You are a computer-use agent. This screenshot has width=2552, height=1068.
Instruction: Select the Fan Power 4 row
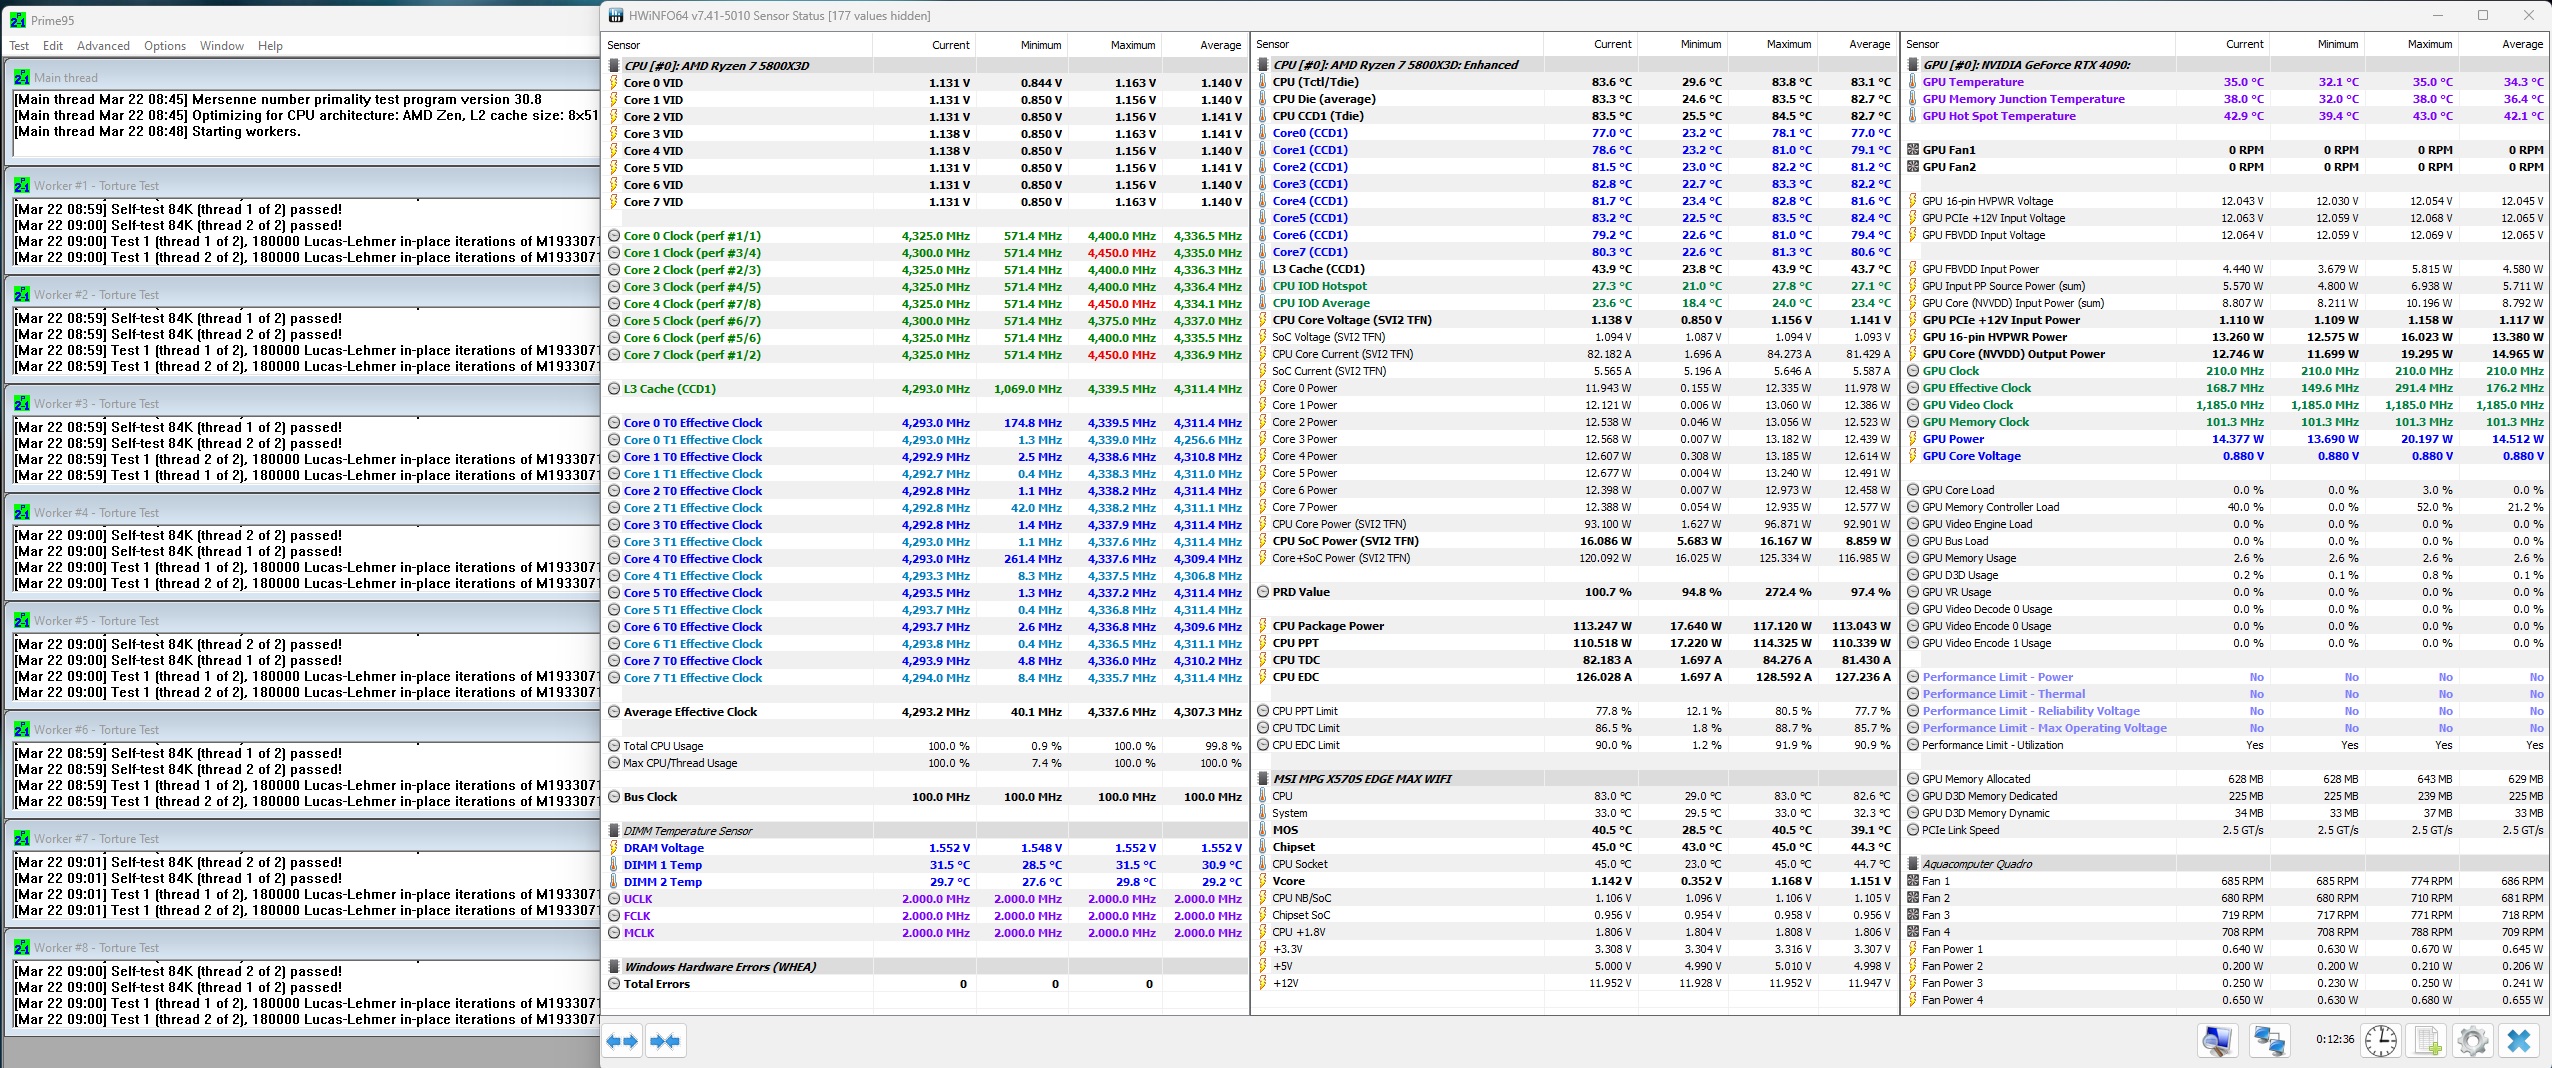(x=2226, y=1000)
